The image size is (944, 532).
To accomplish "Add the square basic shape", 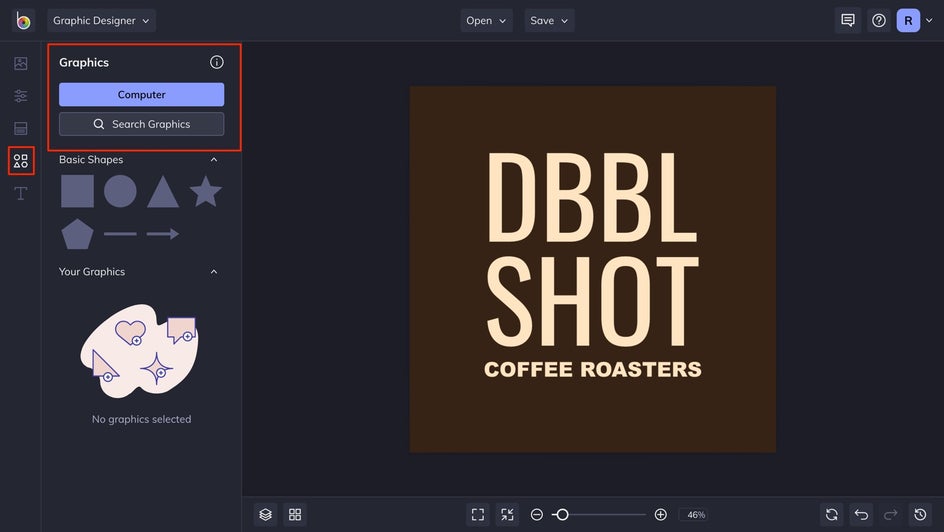I will (78, 191).
